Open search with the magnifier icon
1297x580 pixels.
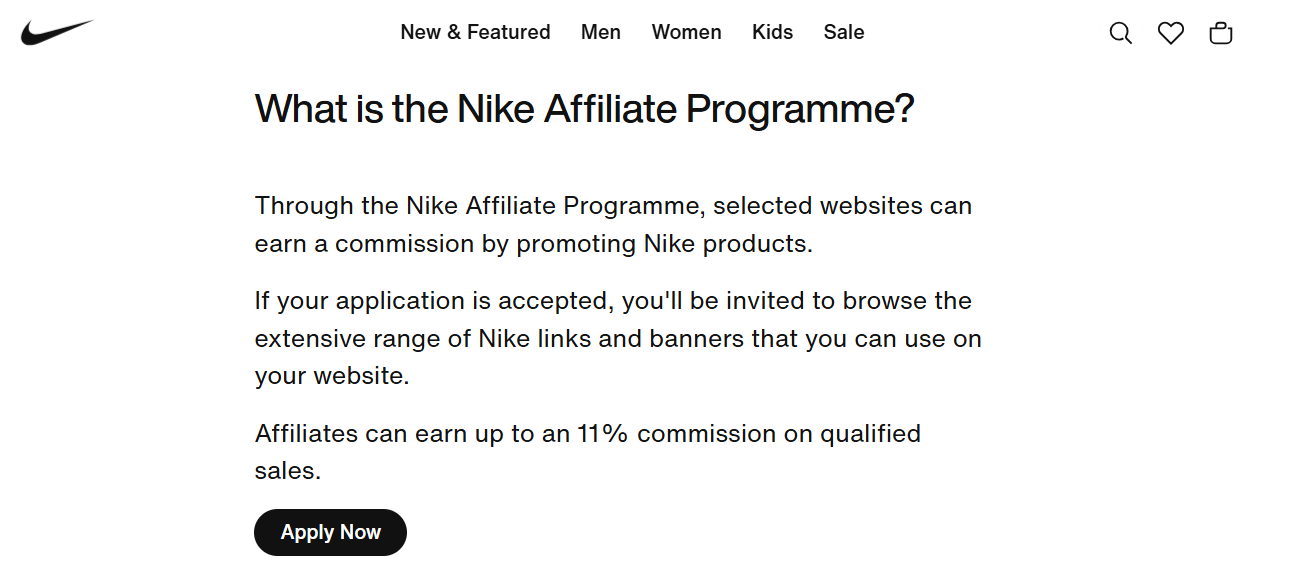(1121, 33)
